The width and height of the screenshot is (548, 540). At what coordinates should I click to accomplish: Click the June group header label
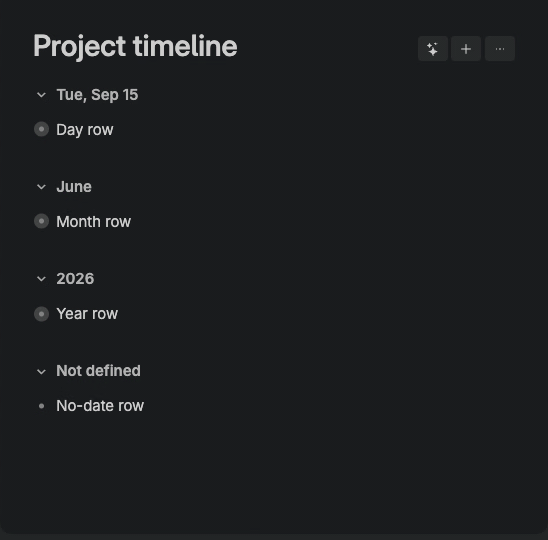(x=74, y=187)
